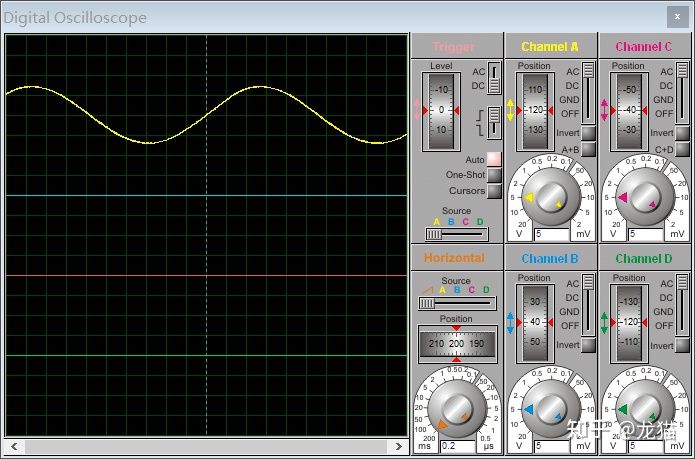Image resolution: width=695 pixels, height=459 pixels.
Task: Toggle C+D sum button
Action: tap(682, 149)
